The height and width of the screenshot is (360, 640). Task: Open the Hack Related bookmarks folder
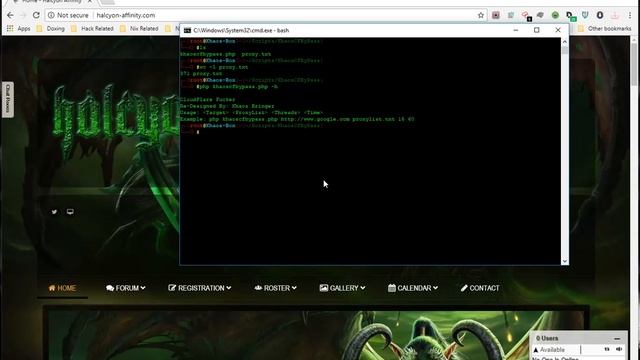tap(92, 29)
